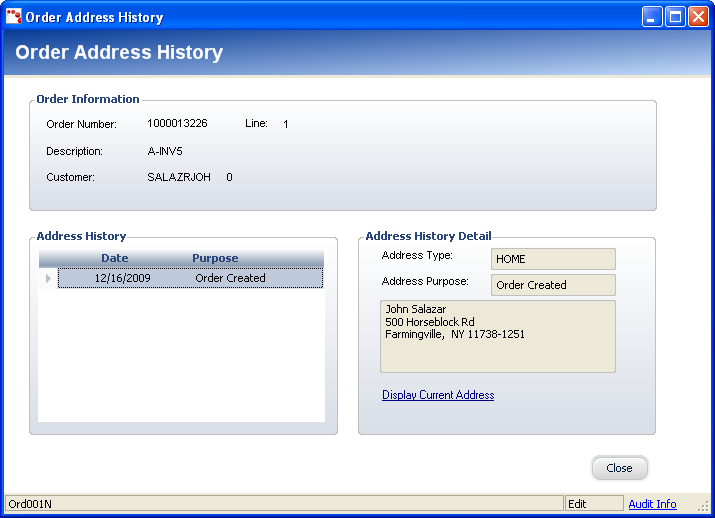This screenshot has height=518, width=715.
Task: Click the Edit mode status bar panel
Action: [593, 504]
